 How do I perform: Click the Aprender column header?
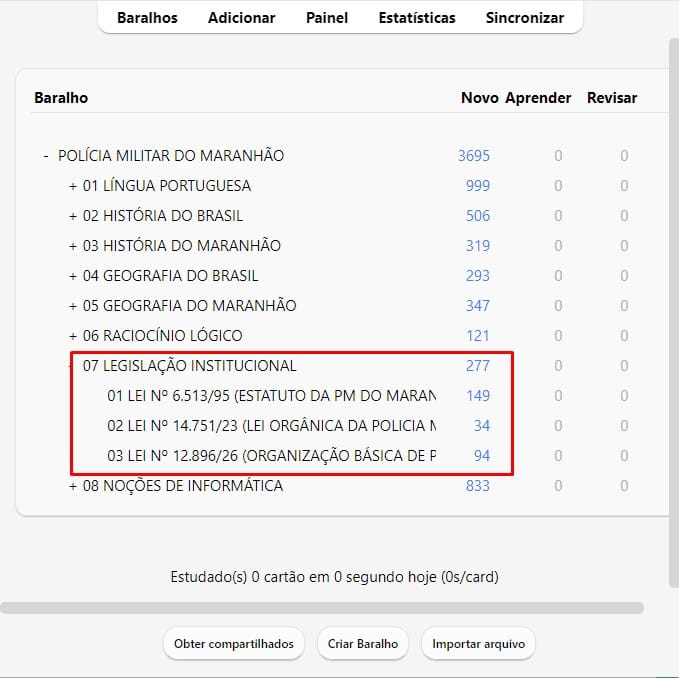538,98
